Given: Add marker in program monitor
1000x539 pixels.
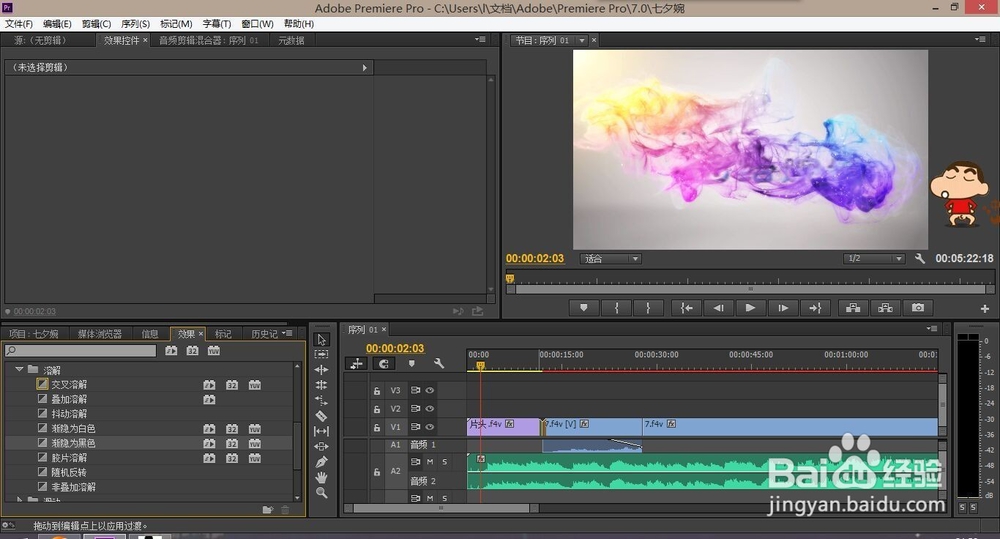Looking at the screenshot, I should (x=584, y=307).
